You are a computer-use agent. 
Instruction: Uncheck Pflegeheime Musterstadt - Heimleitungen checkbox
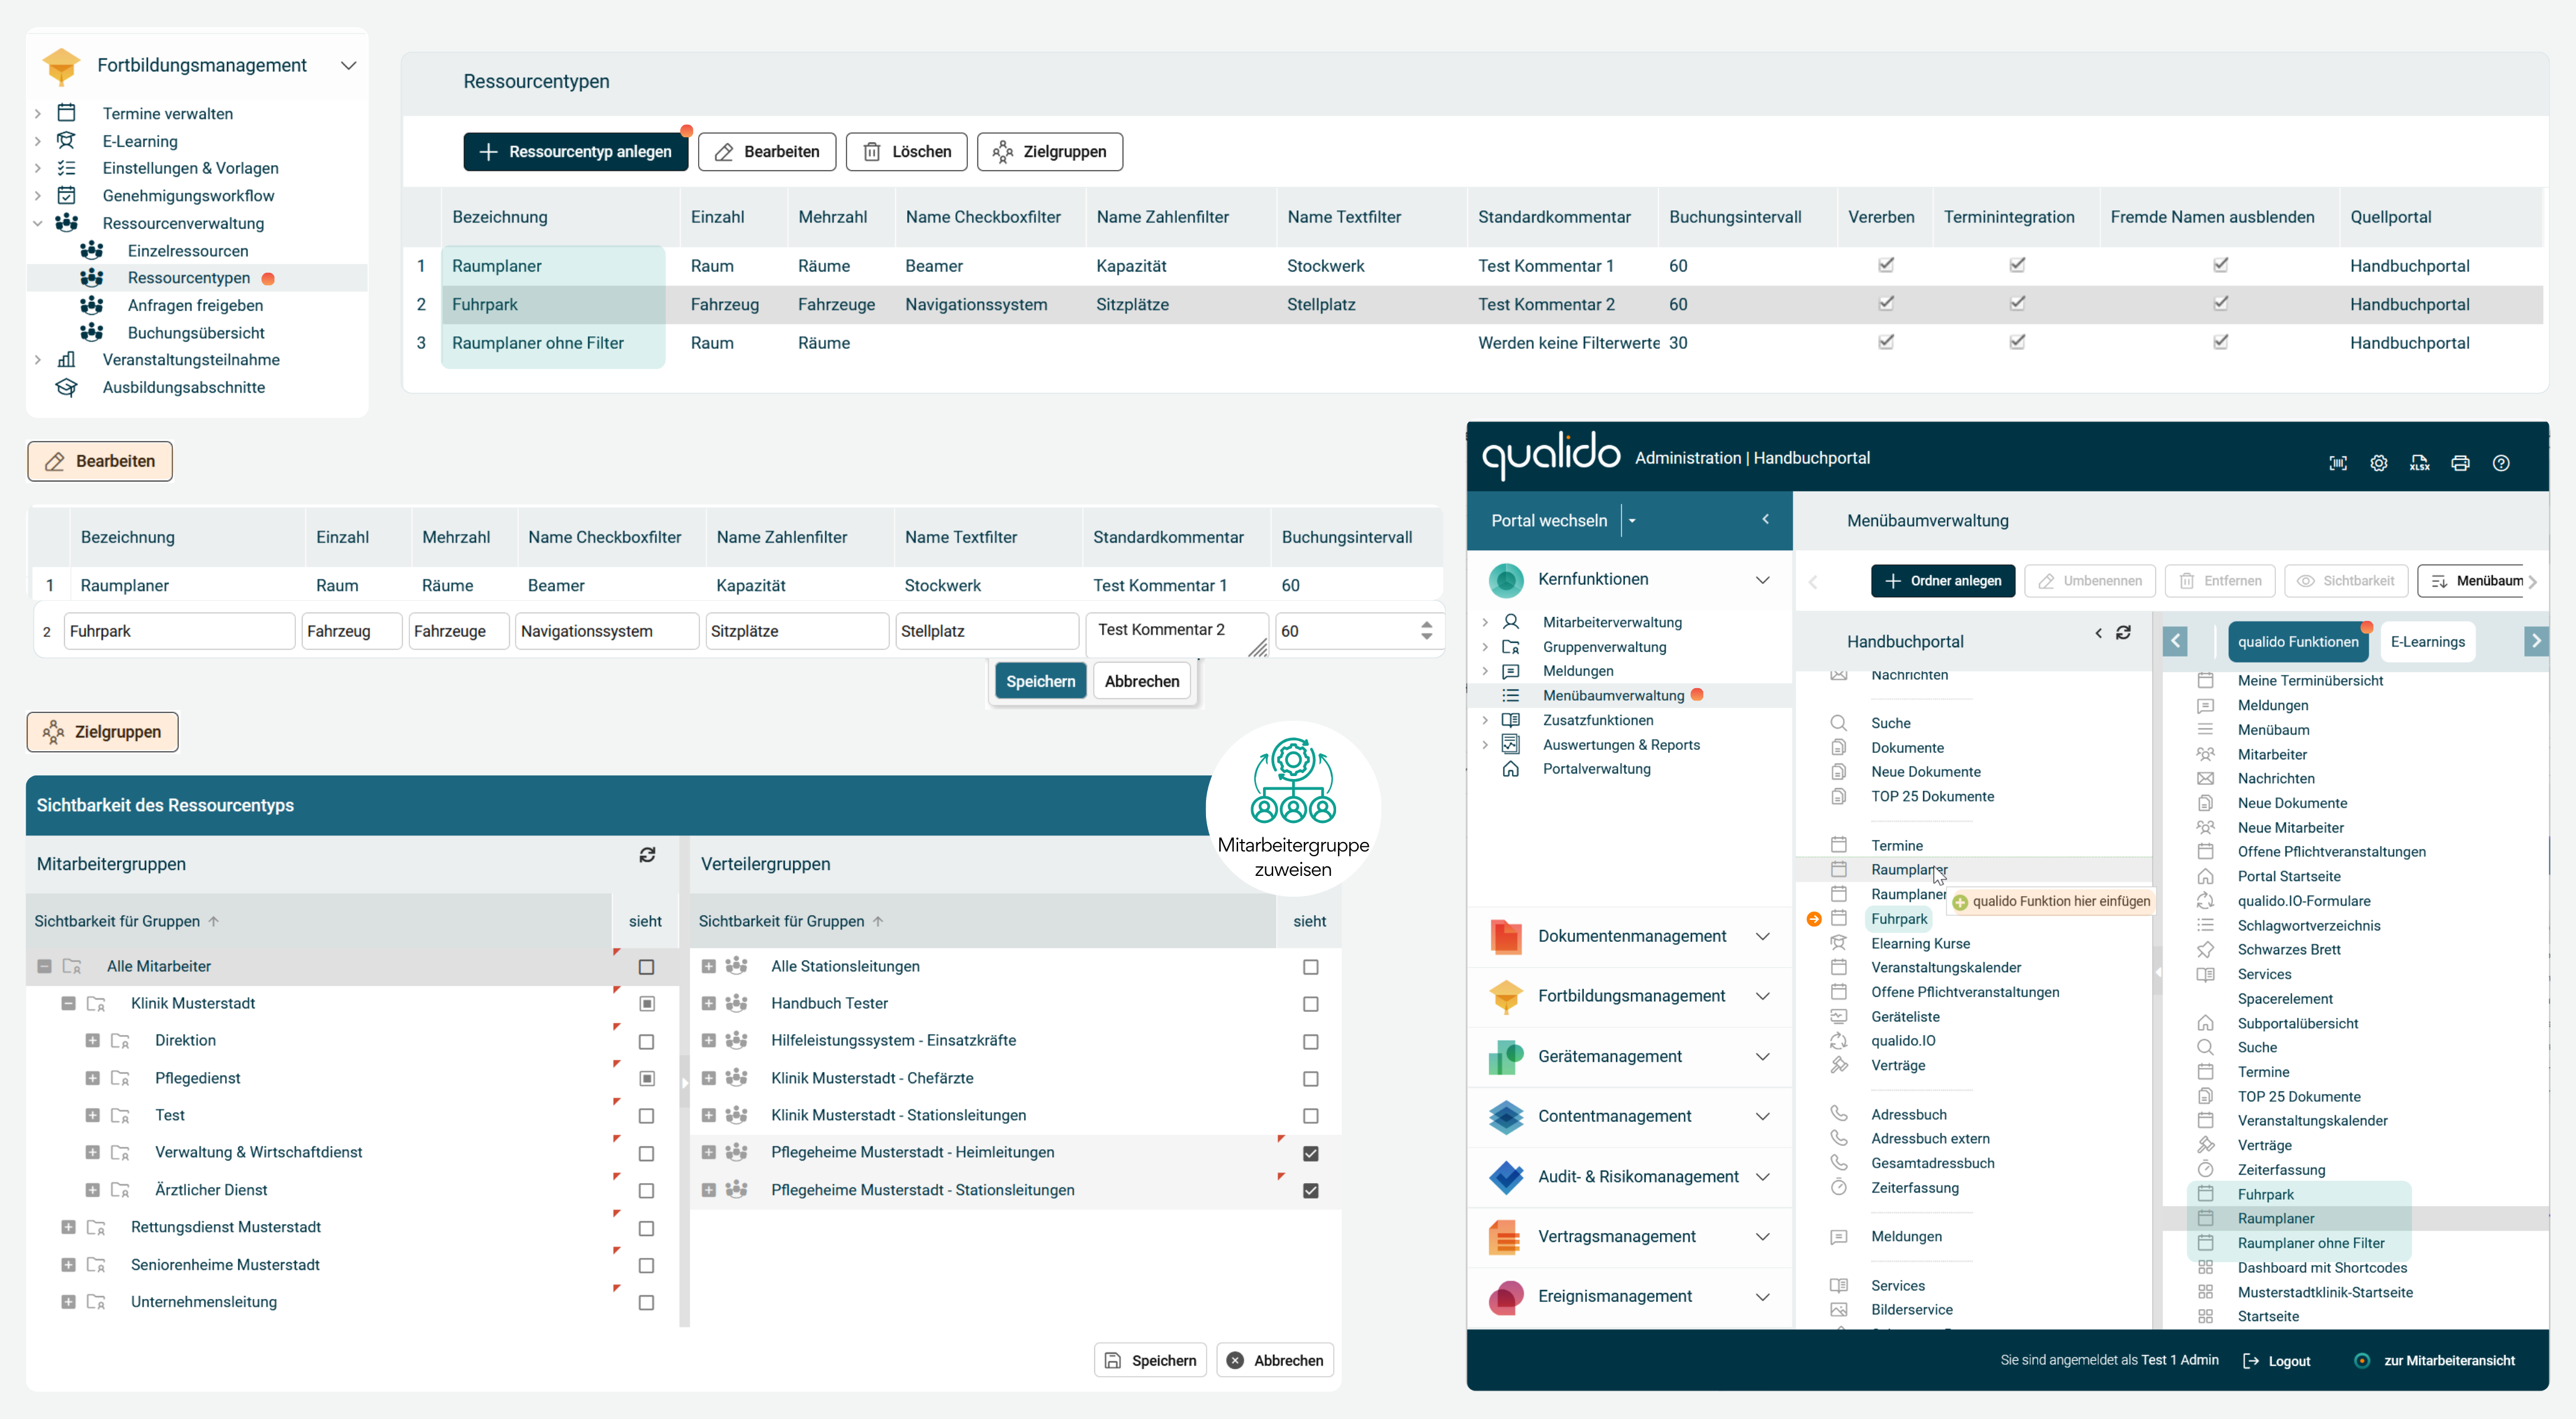[1310, 1153]
